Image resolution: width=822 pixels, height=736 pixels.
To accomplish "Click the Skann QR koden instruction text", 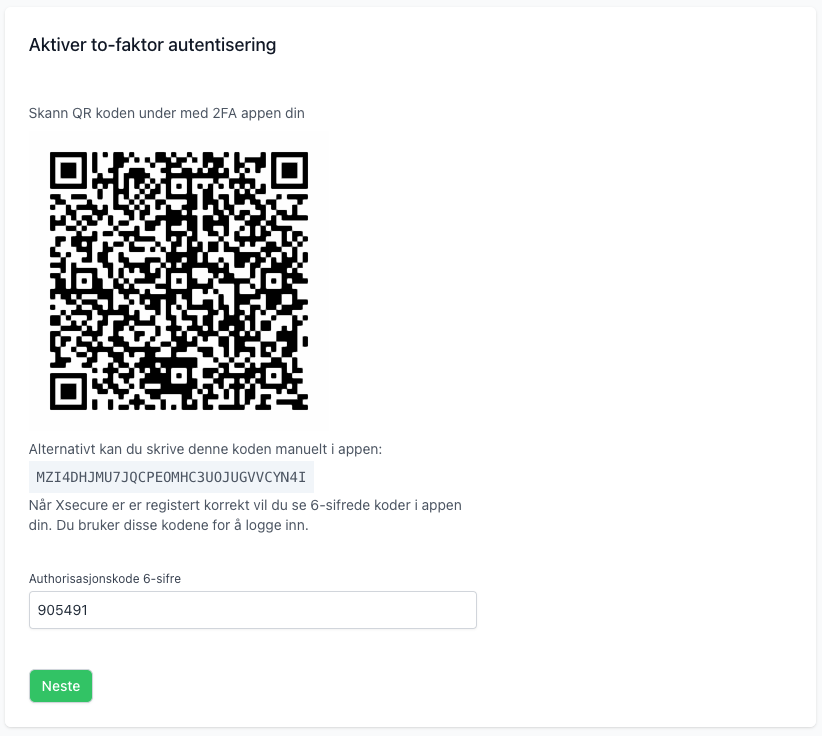I will pyautogui.click(x=166, y=113).
